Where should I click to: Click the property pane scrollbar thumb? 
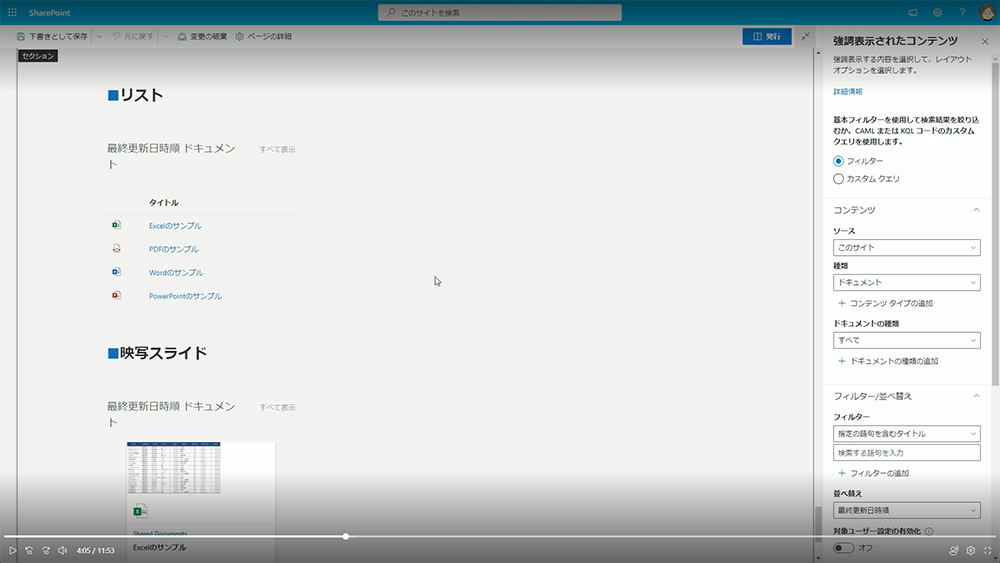click(995, 223)
